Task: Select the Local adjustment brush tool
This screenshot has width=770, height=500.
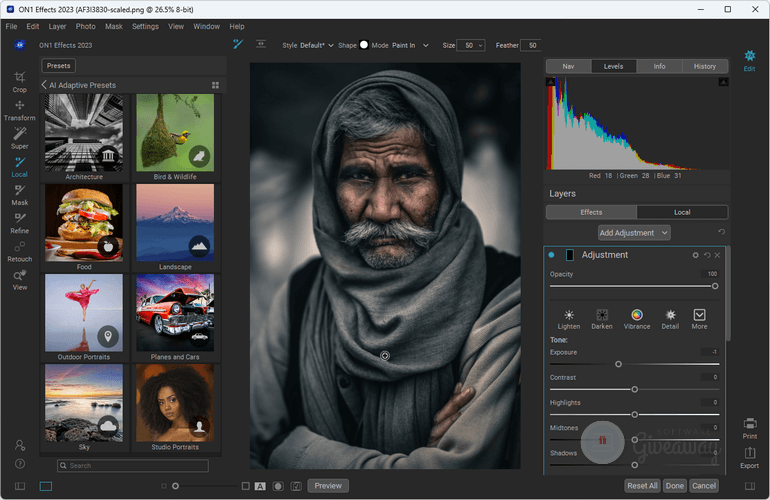Action: point(20,167)
